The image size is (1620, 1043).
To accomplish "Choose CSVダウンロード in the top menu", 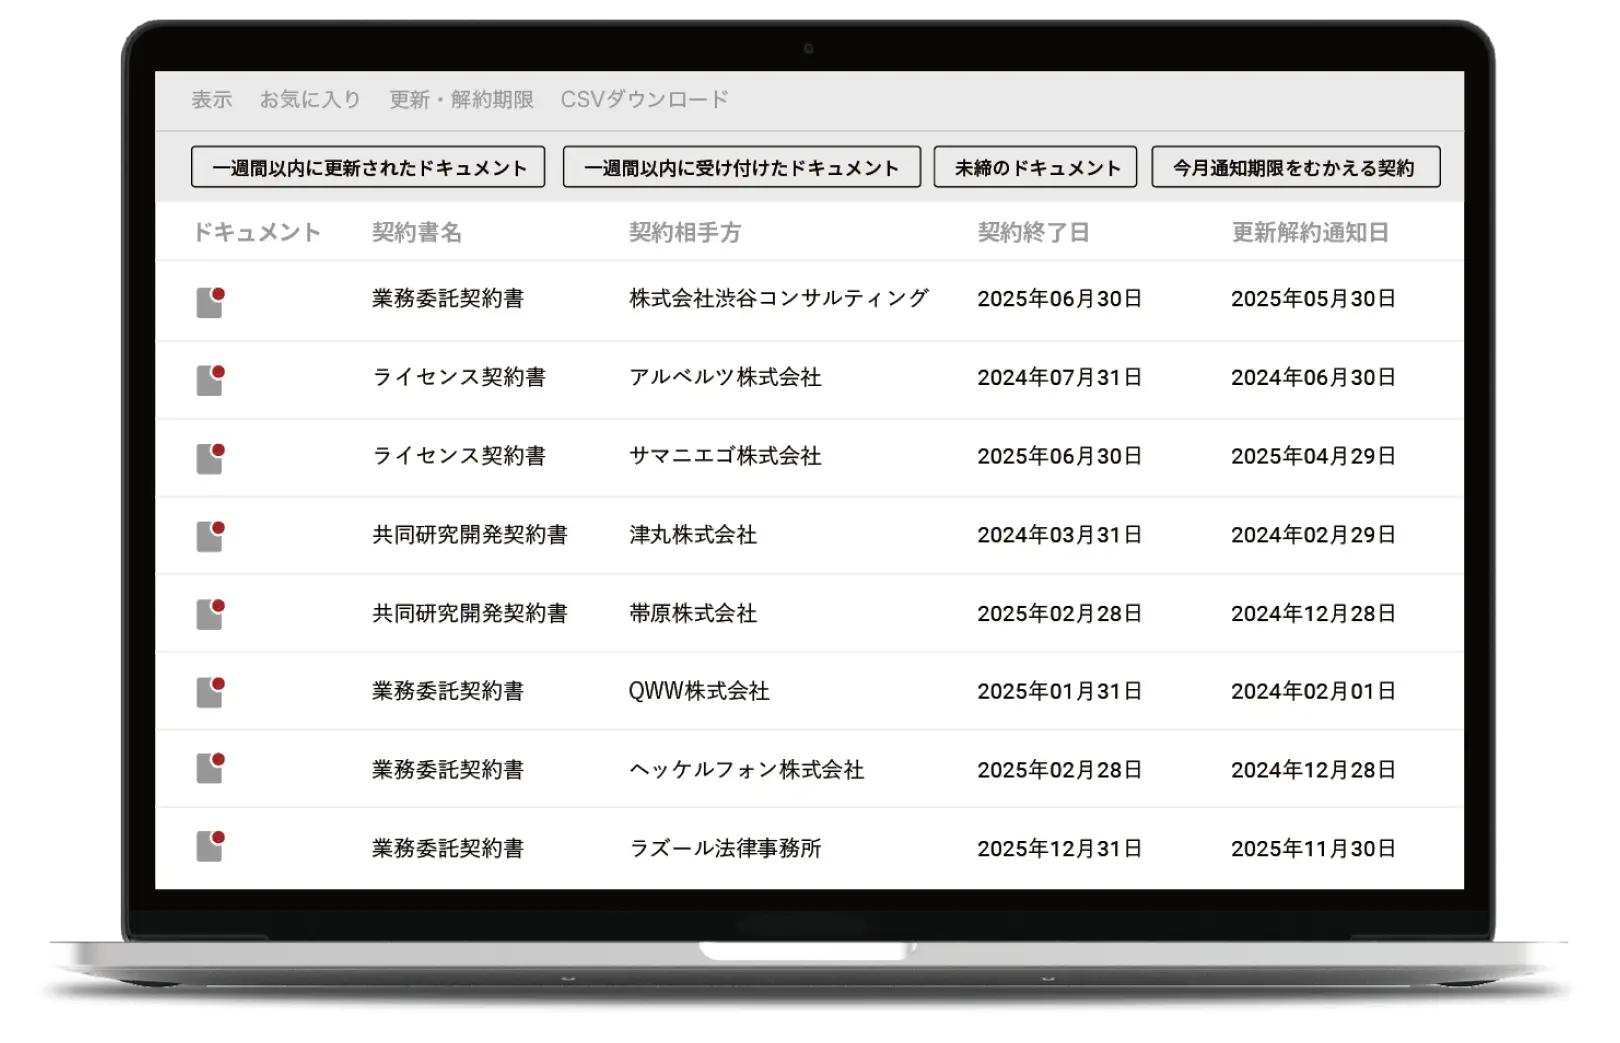I will [x=644, y=100].
